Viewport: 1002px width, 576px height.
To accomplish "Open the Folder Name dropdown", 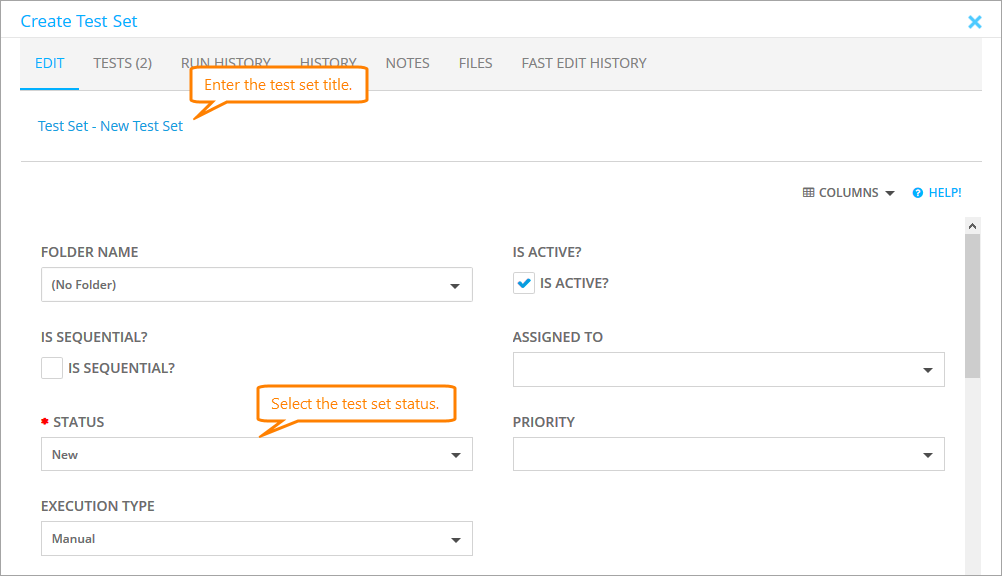I will [256, 285].
